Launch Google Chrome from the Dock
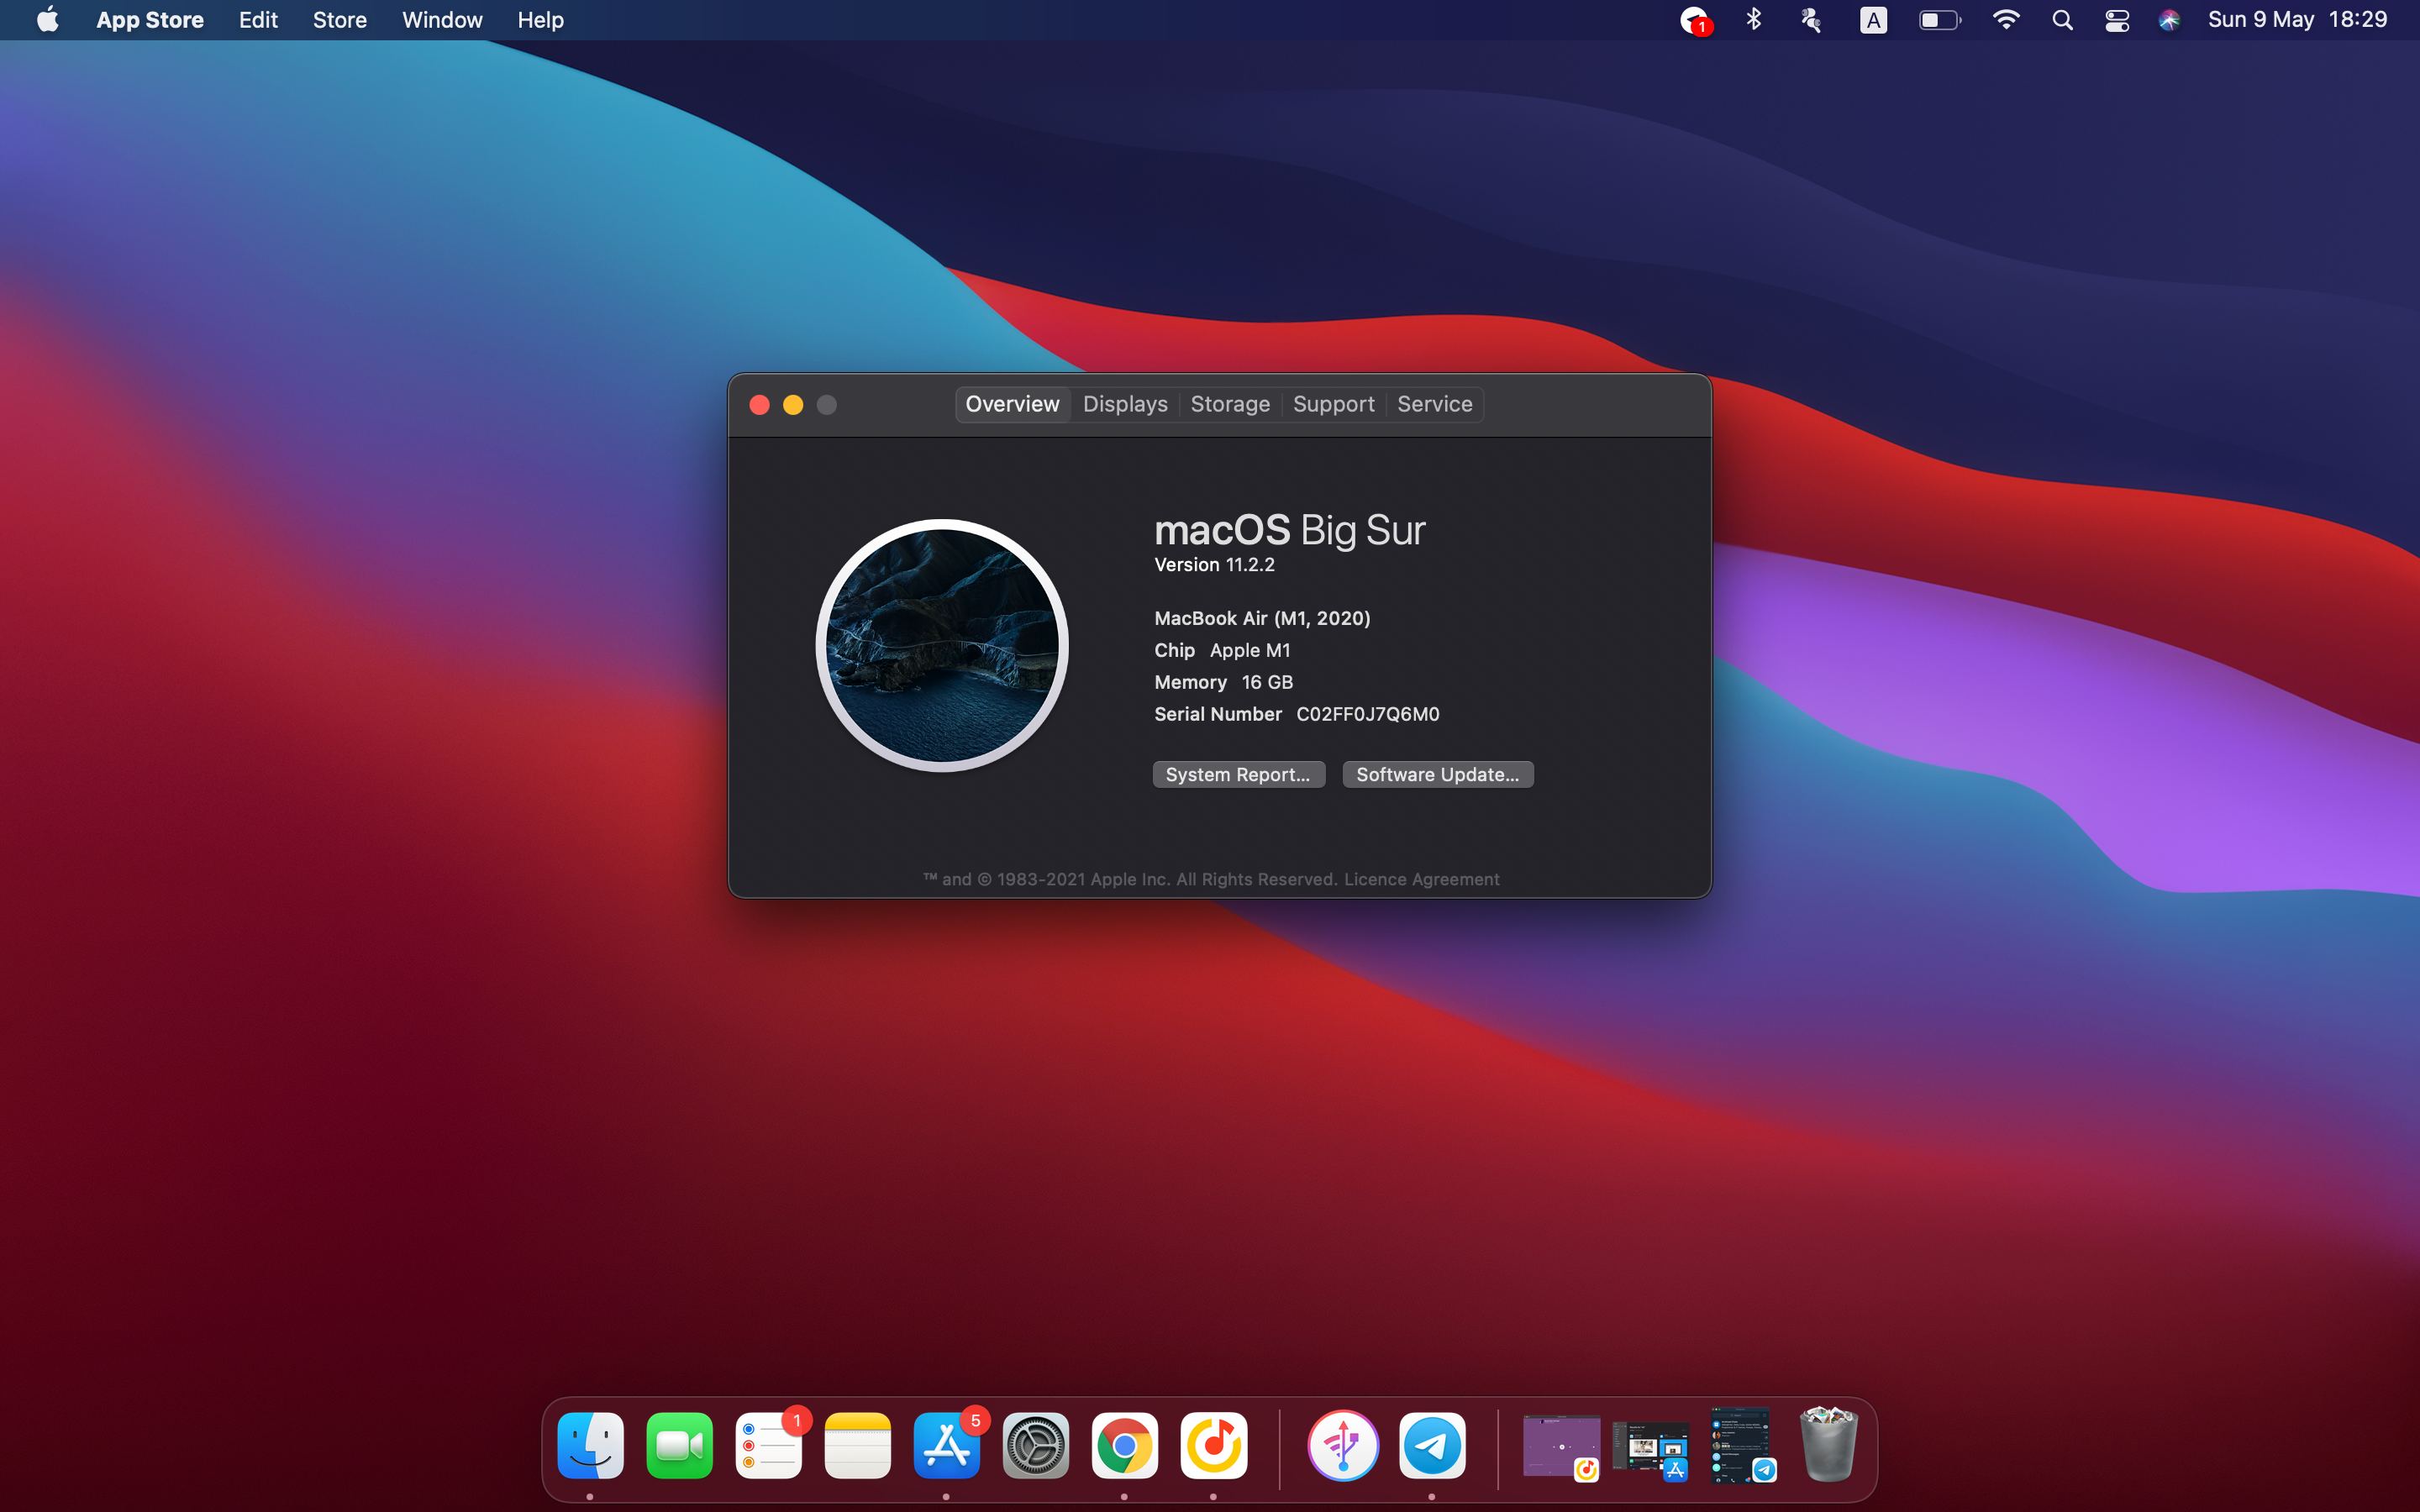 pos(1124,1445)
